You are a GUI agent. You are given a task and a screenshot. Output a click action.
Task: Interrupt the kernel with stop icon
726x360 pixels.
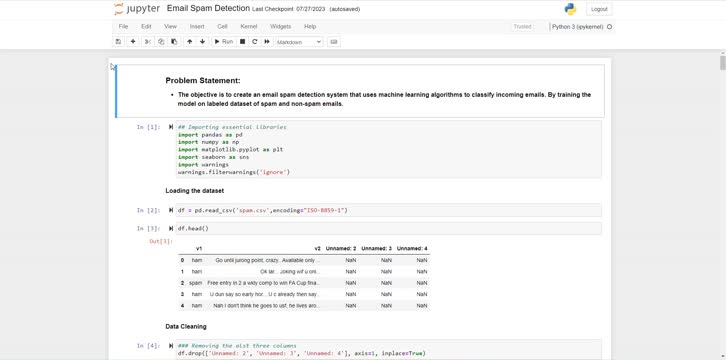[x=242, y=42]
